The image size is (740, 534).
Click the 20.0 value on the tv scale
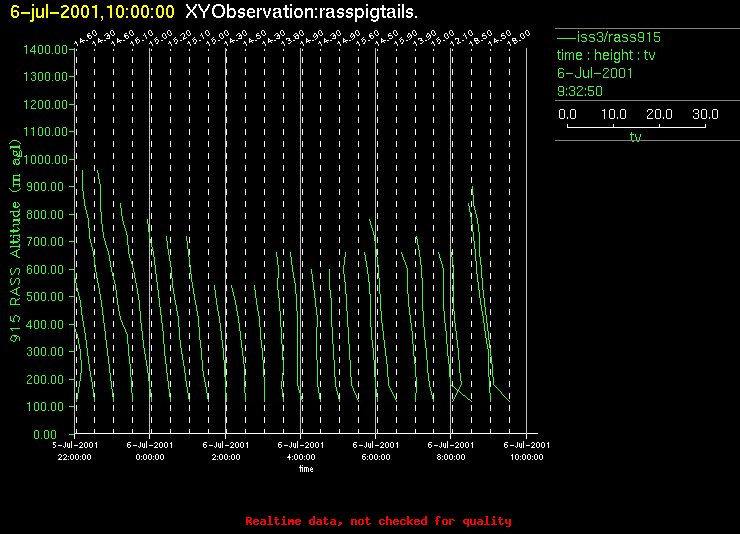(659, 114)
